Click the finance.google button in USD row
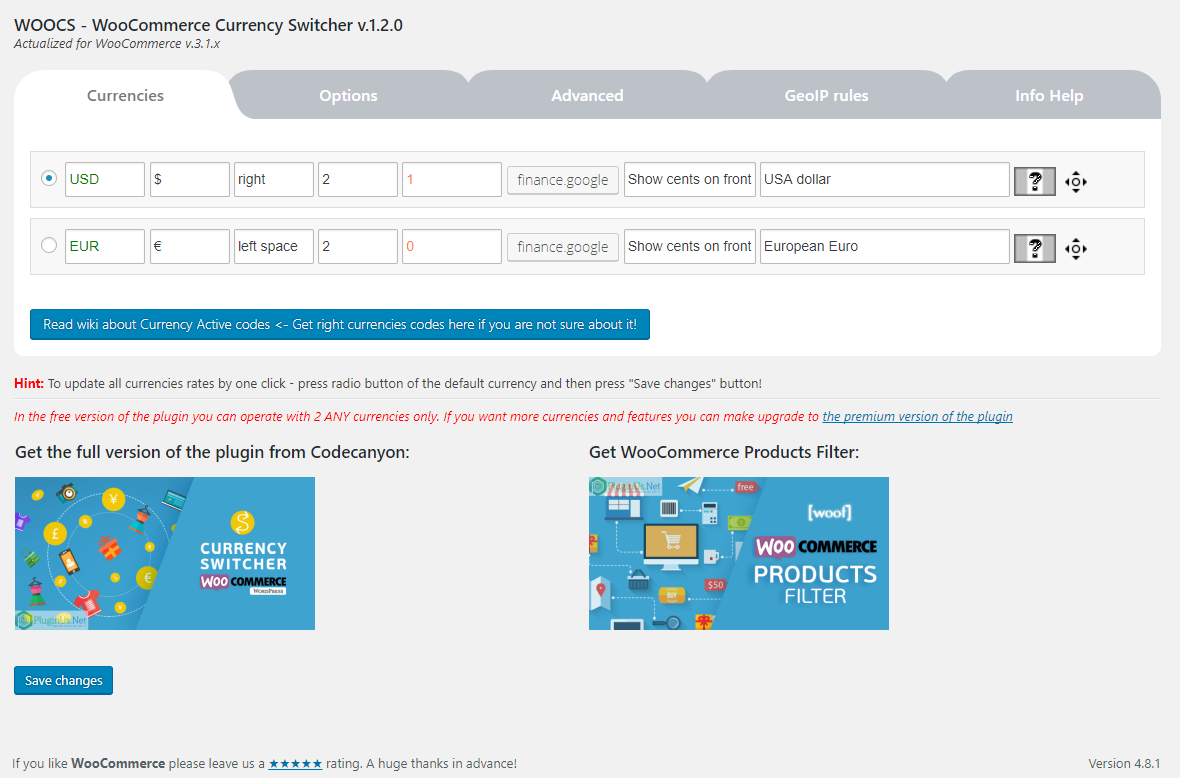Viewport: 1180px width, 778px height. coord(563,180)
